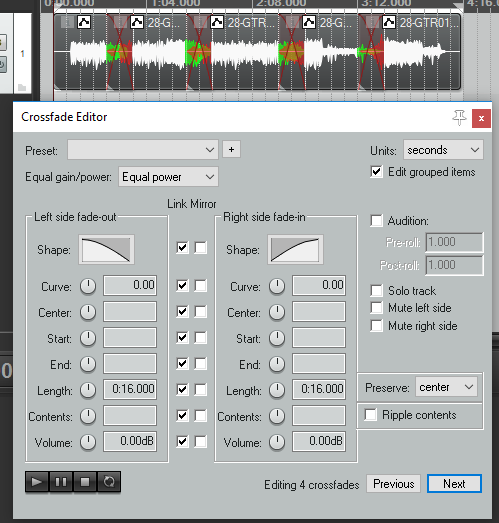The image size is (499, 523).
Task: Uncheck Edit grouped items
Action: tap(376, 172)
